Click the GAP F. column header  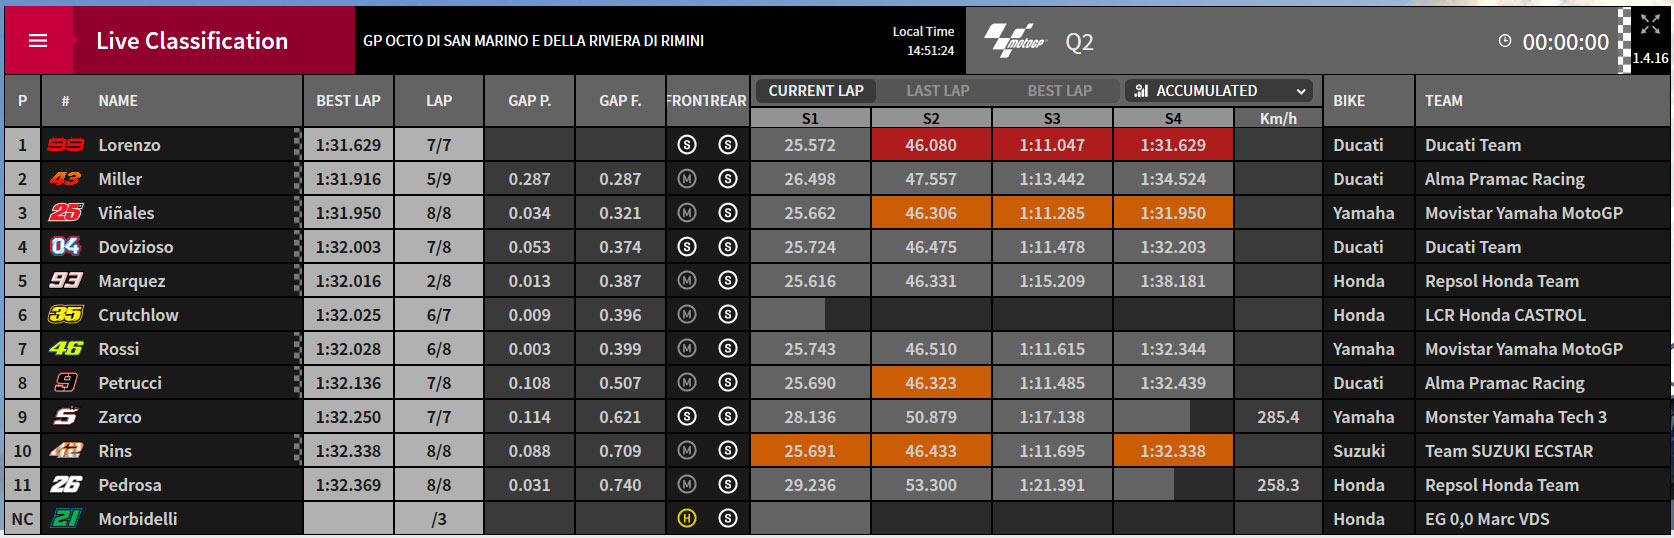pos(620,101)
